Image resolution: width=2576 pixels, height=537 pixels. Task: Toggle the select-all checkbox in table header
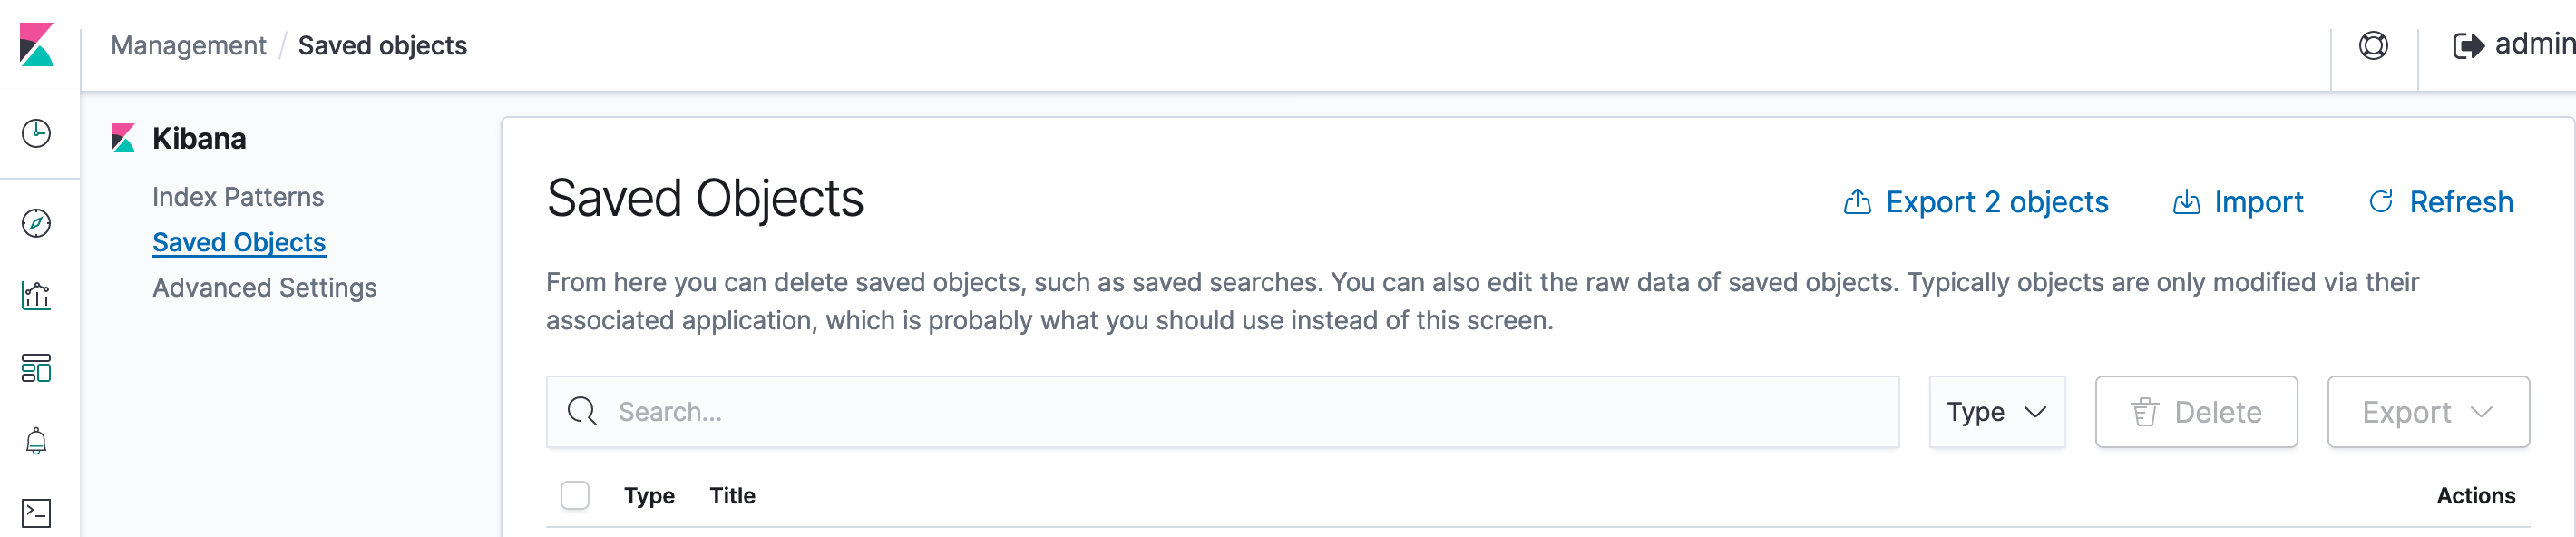tap(575, 495)
